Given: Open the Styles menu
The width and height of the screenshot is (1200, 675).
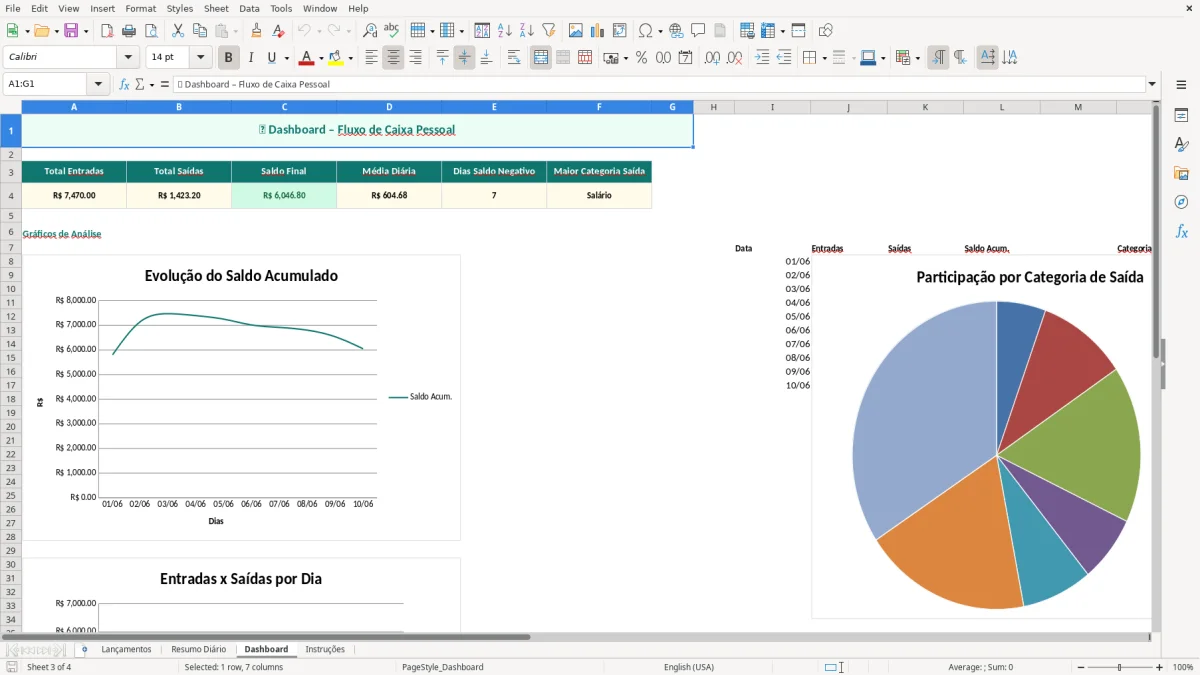Looking at the screenshot, I should pyautogui.click(x=180, y=8).
